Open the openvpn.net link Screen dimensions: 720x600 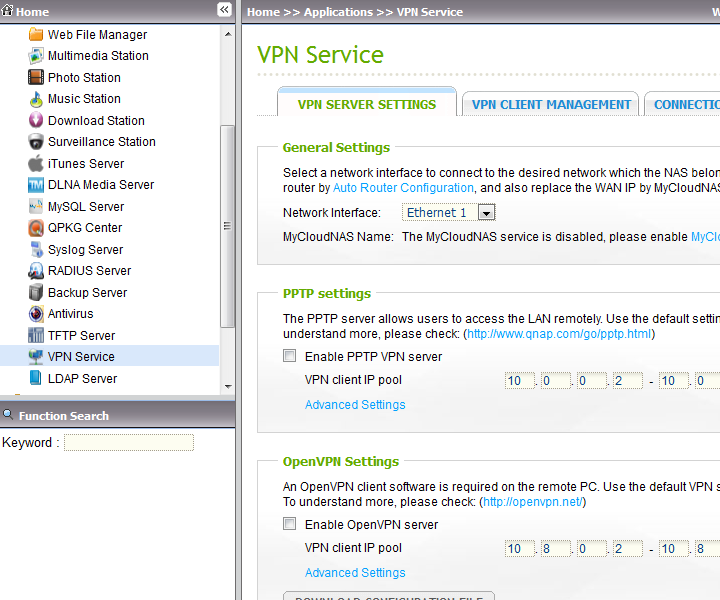pos(532,502)
